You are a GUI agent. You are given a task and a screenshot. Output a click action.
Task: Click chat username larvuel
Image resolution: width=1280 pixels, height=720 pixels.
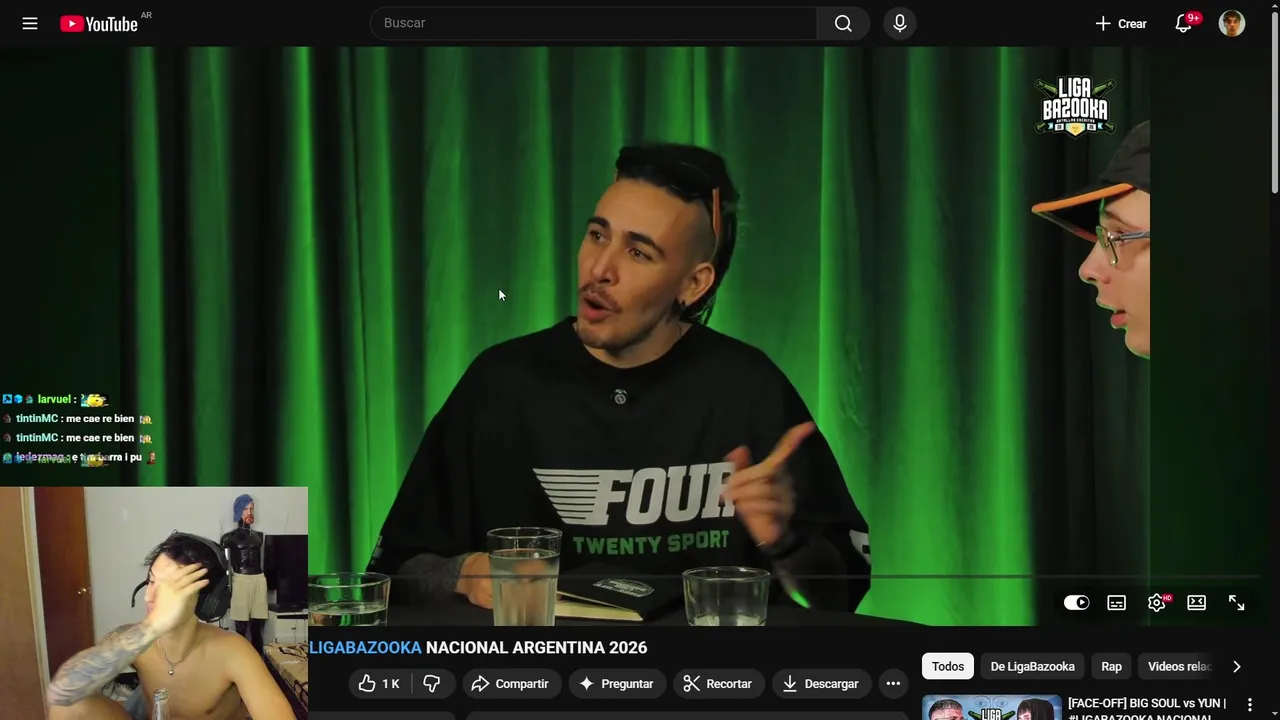54,399
